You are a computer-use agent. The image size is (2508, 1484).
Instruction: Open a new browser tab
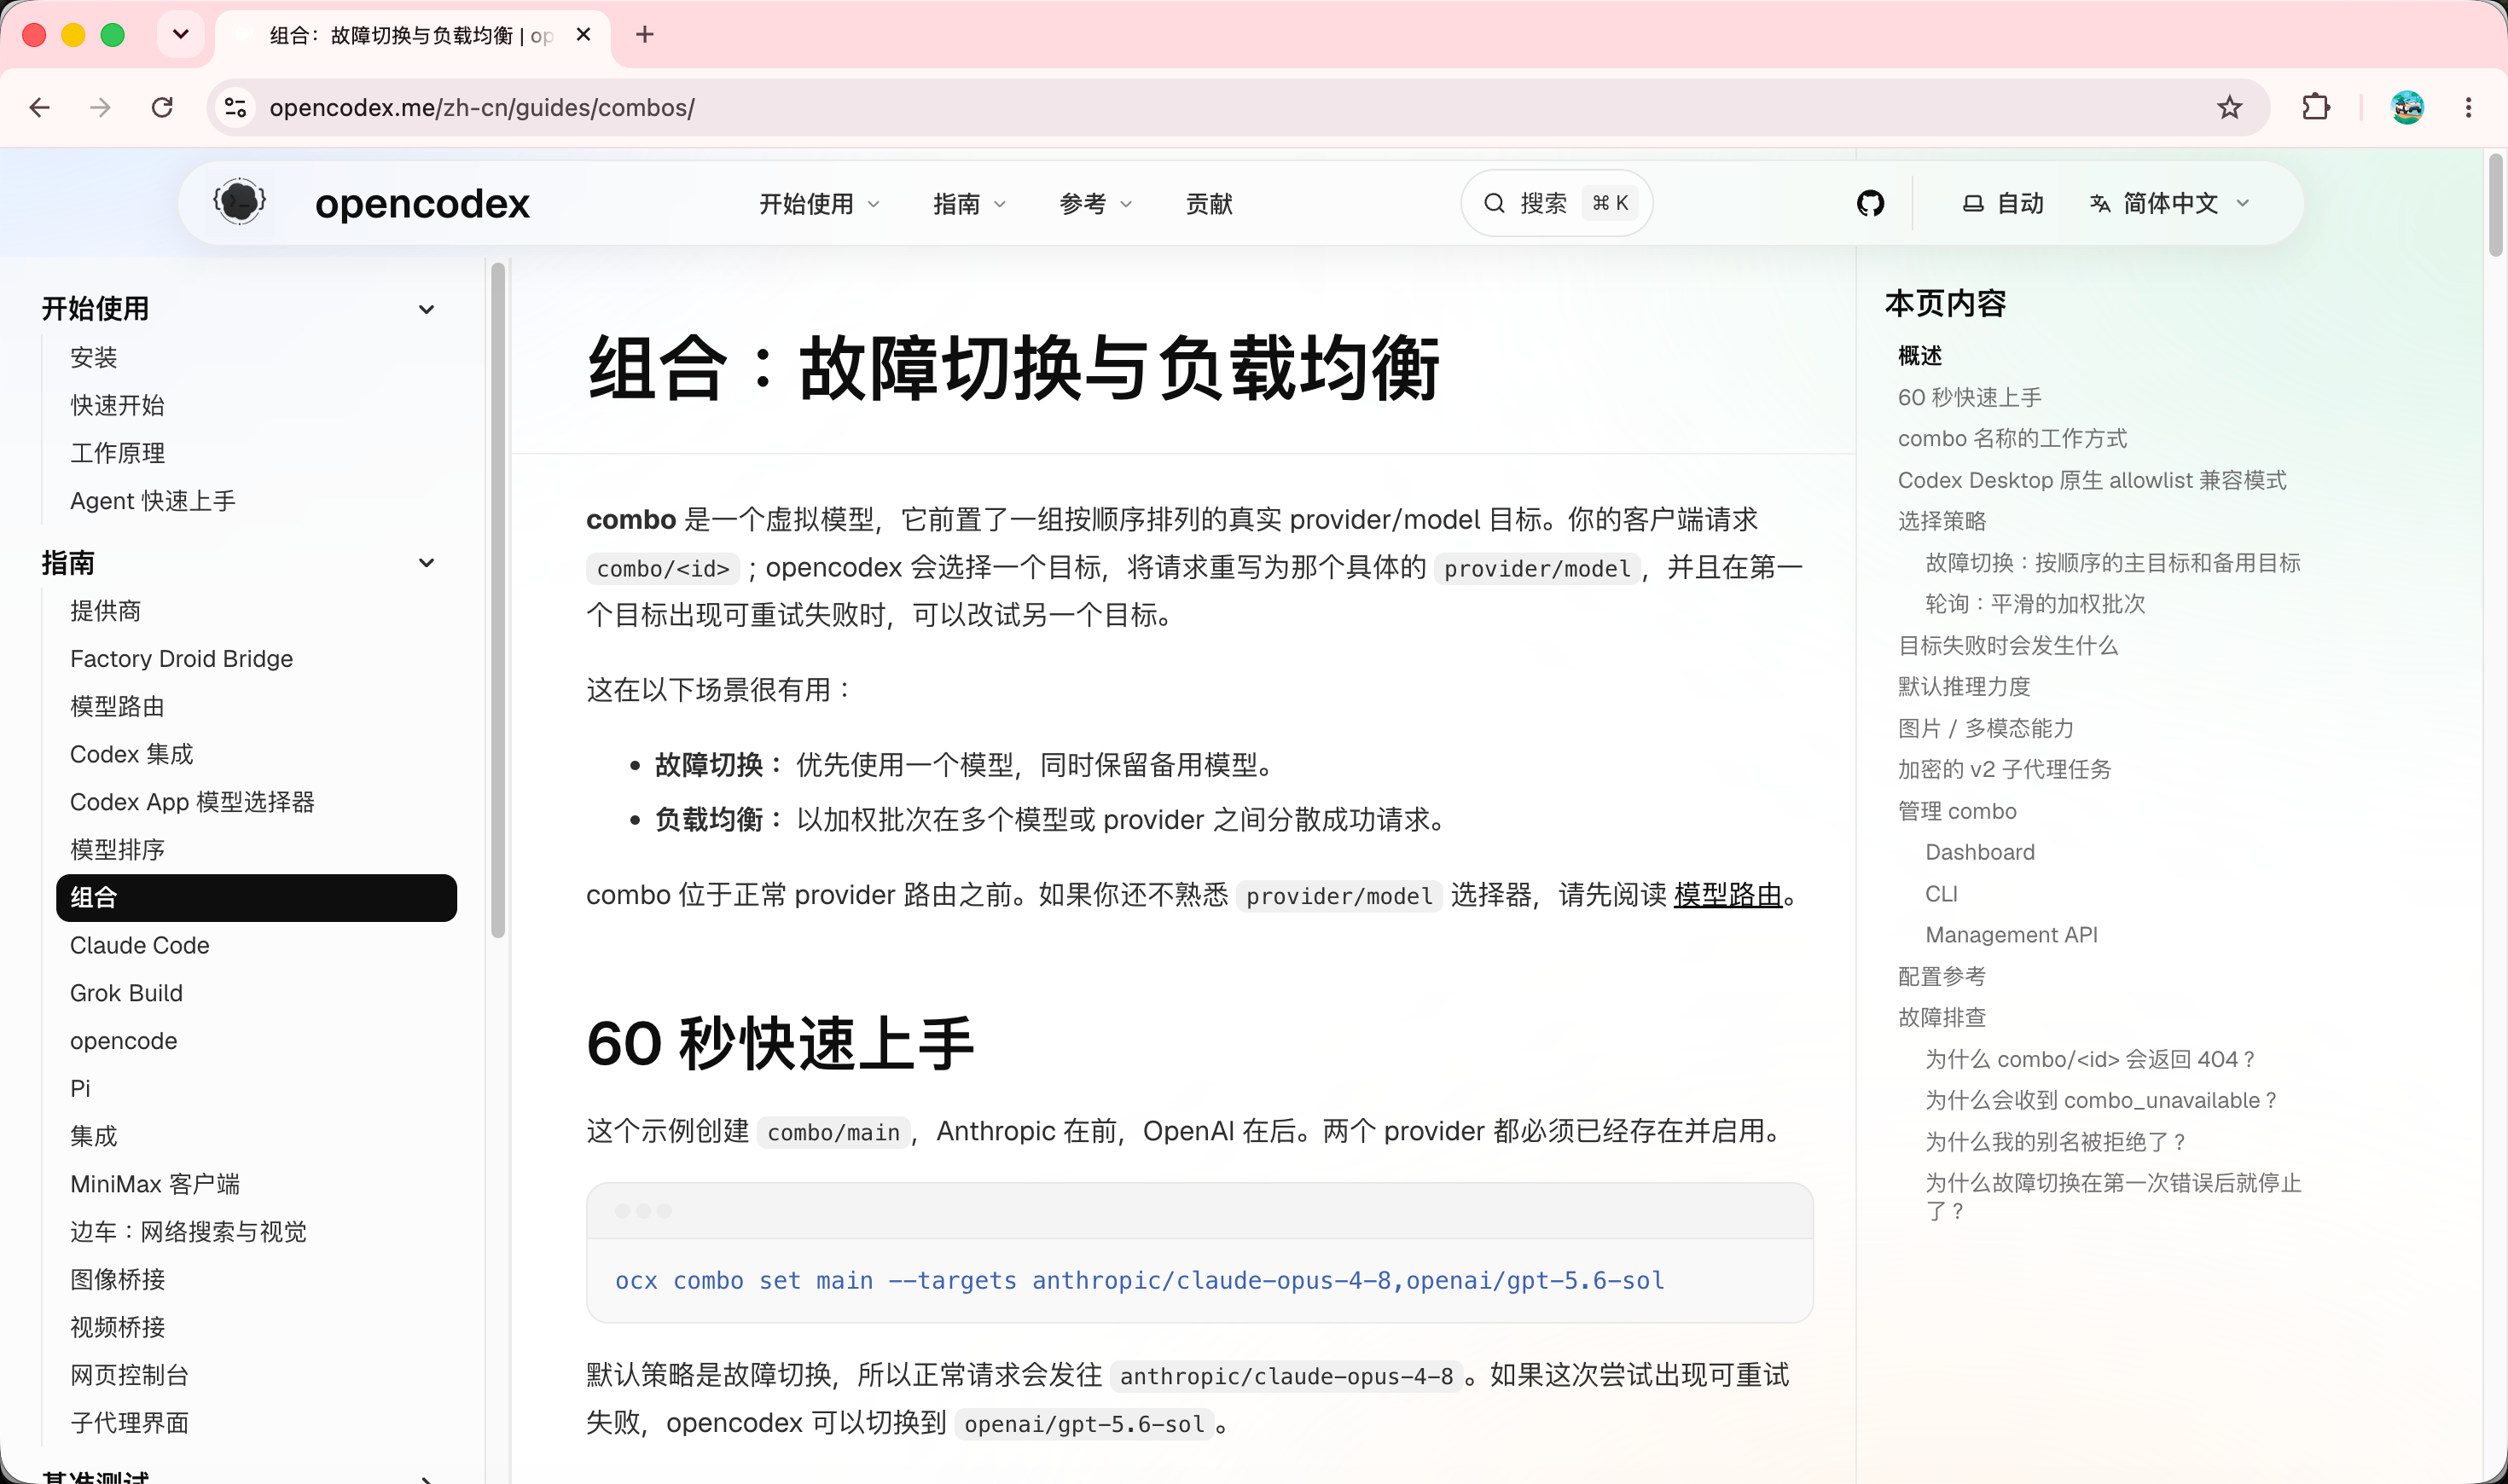point(645,35)
